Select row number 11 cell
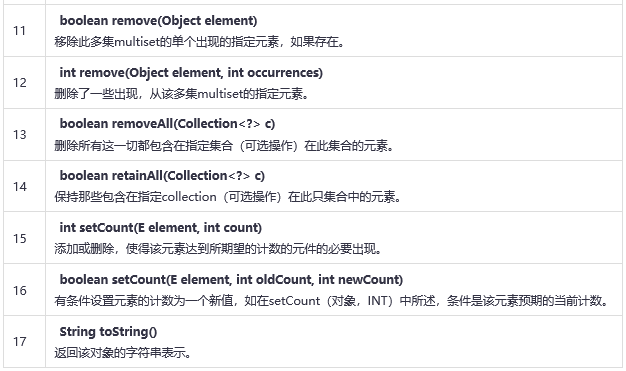 click(x=24, y=31)
